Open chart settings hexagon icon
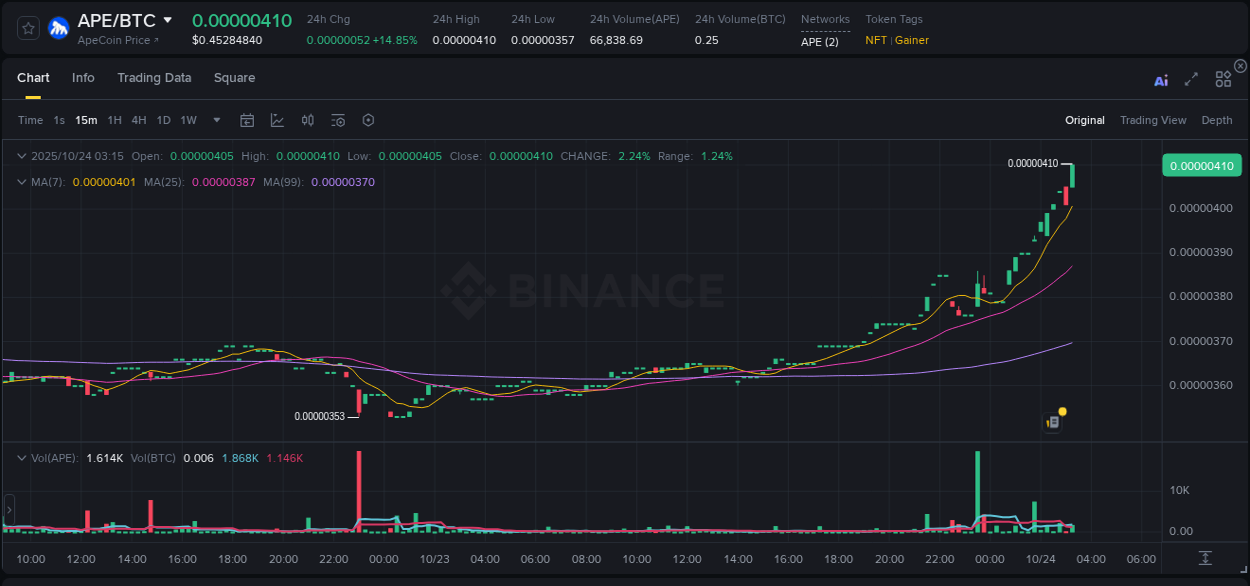This screenshot has height=586, width=1250. 368,120
